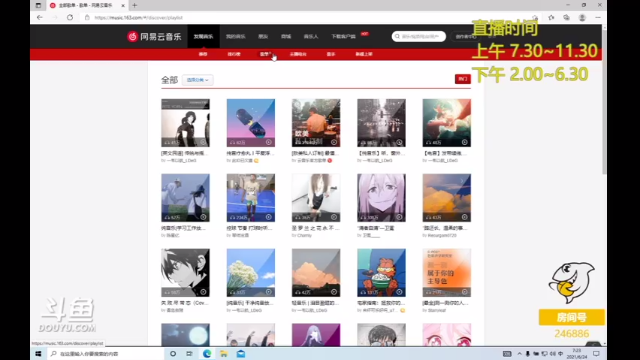Expand the 选择分类 category dropdown

[198, 80]
